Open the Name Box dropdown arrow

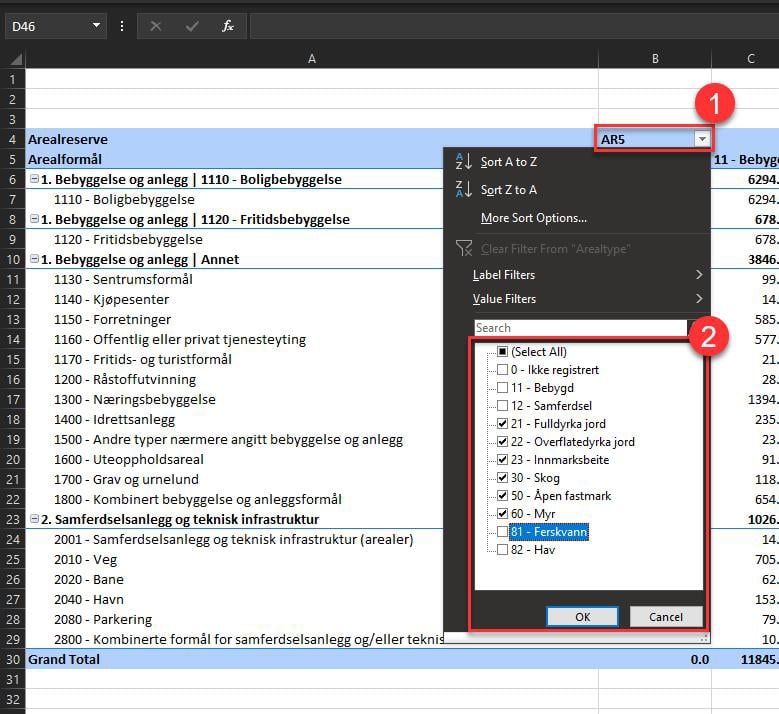[96, 26]
